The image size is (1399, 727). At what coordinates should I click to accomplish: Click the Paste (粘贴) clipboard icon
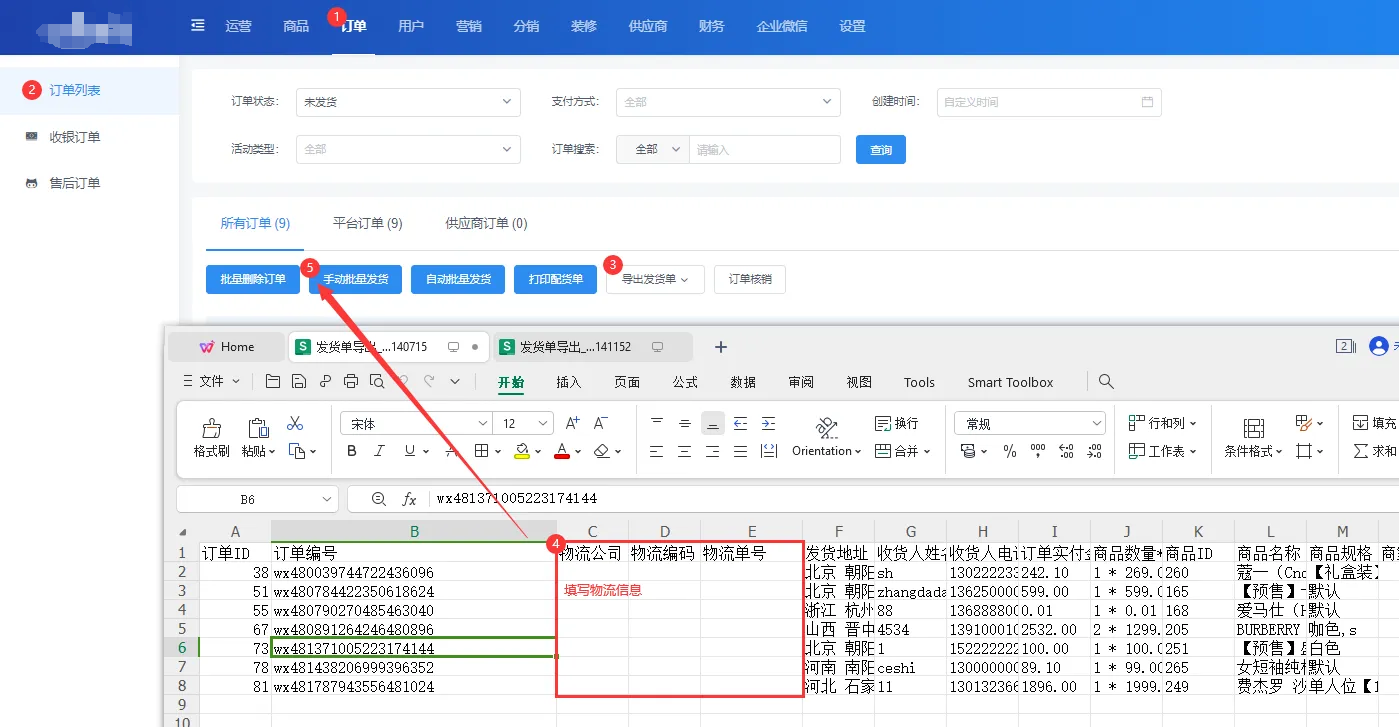[257, 428]
